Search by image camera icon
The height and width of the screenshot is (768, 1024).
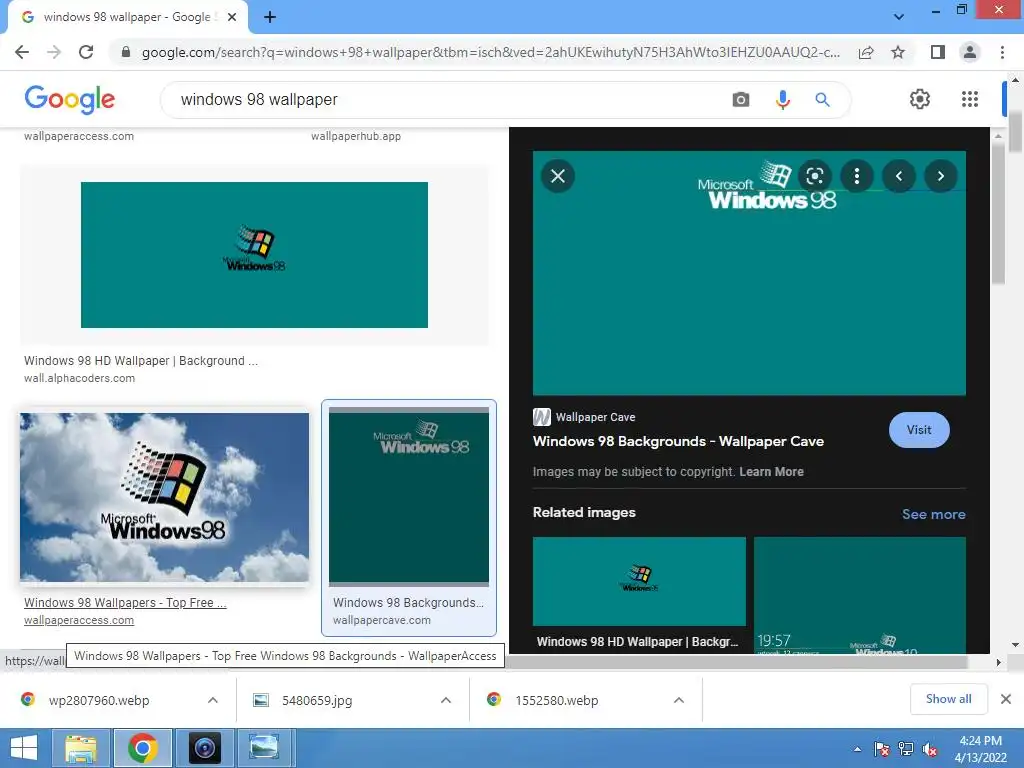741,100
